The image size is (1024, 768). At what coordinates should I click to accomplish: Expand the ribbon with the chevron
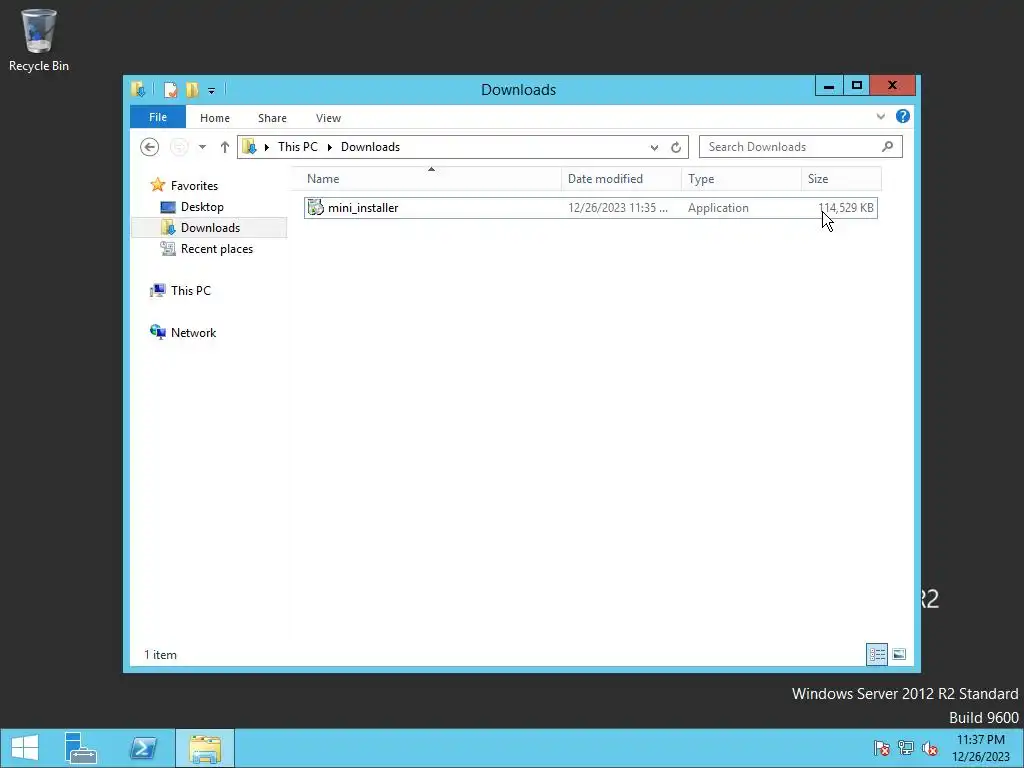(x=880, y=116)
